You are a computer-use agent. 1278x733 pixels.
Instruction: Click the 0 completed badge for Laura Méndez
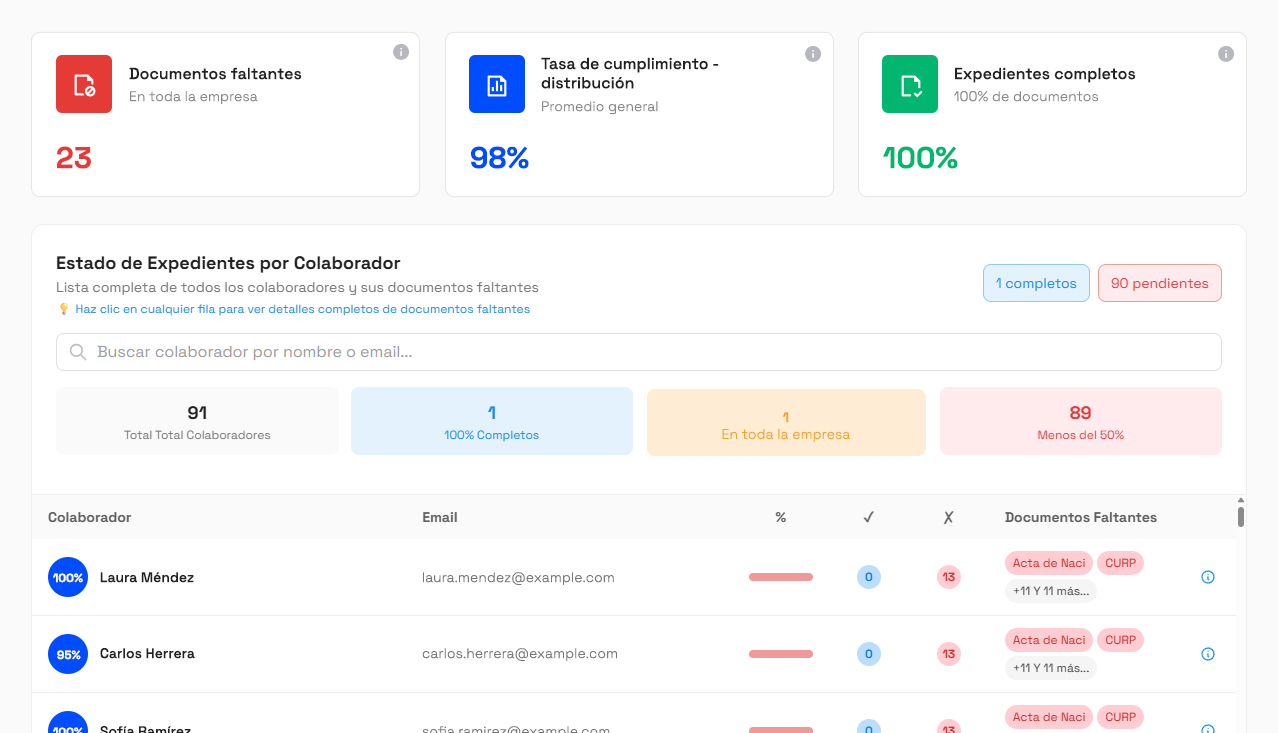(x=869, y=577)
